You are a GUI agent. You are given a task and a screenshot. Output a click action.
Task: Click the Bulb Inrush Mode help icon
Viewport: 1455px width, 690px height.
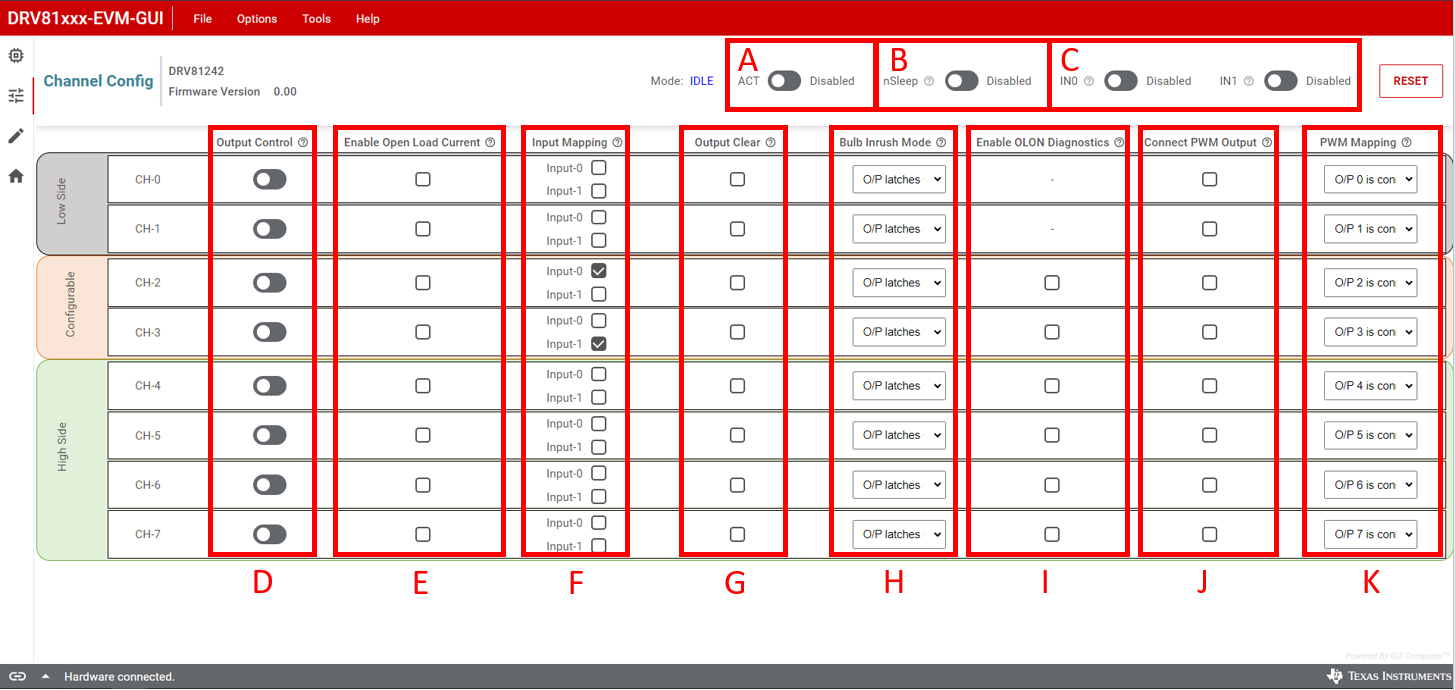tap(941, 142)
